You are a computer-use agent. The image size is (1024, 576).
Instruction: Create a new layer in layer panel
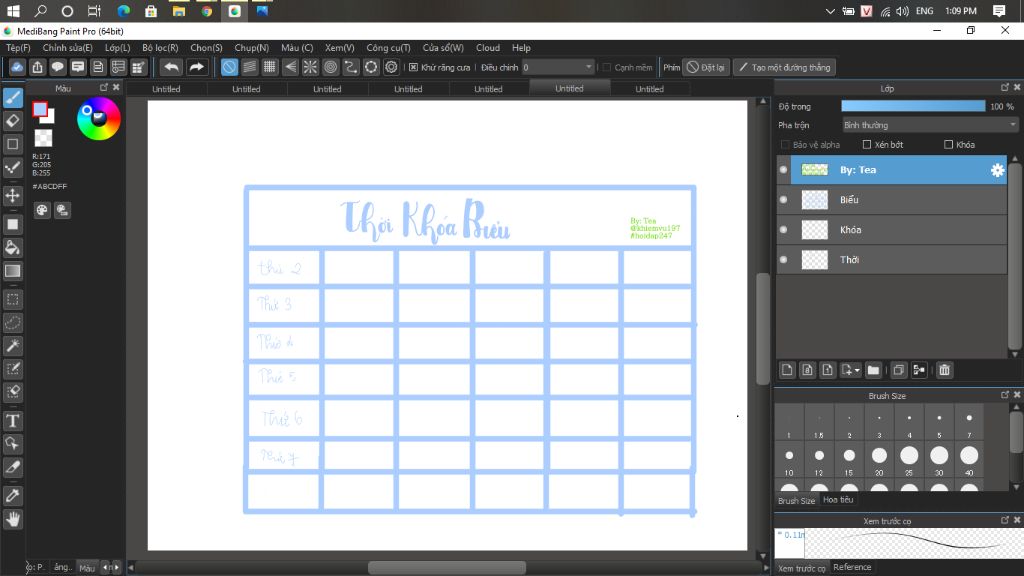[x=787, y=370]
